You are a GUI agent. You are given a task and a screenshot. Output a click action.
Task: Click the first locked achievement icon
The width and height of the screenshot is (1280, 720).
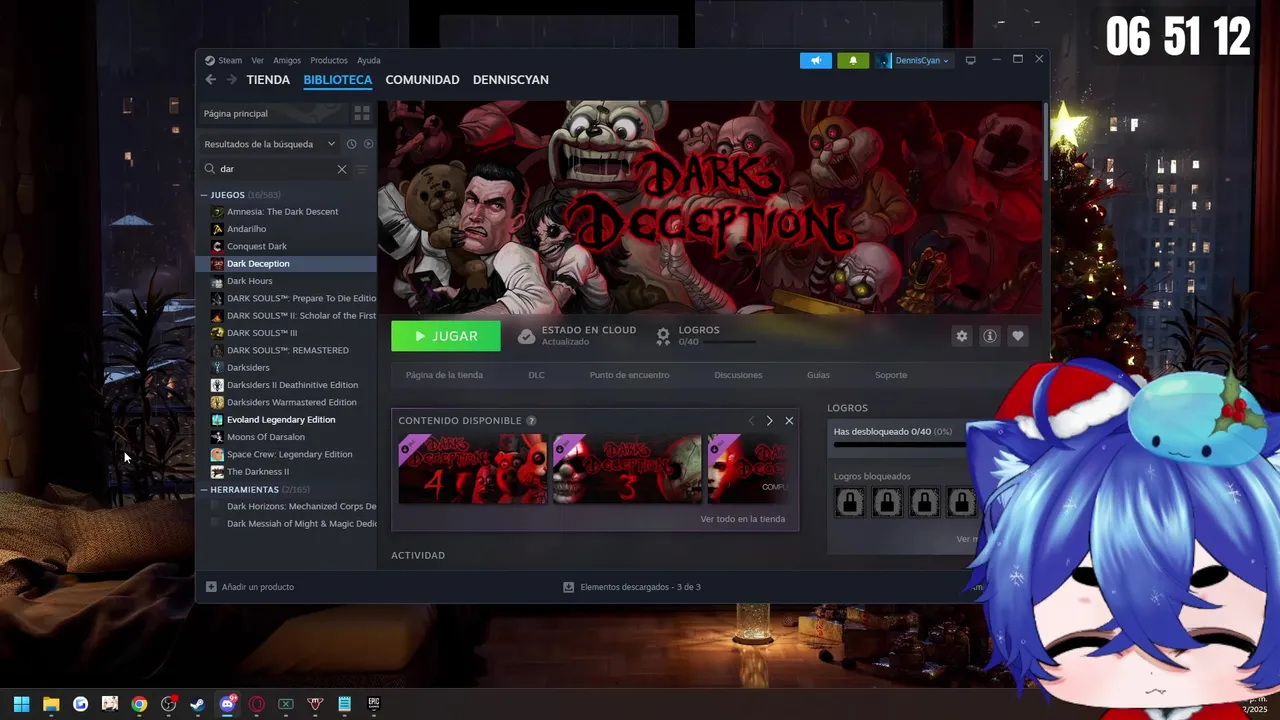tap(850, 502)
